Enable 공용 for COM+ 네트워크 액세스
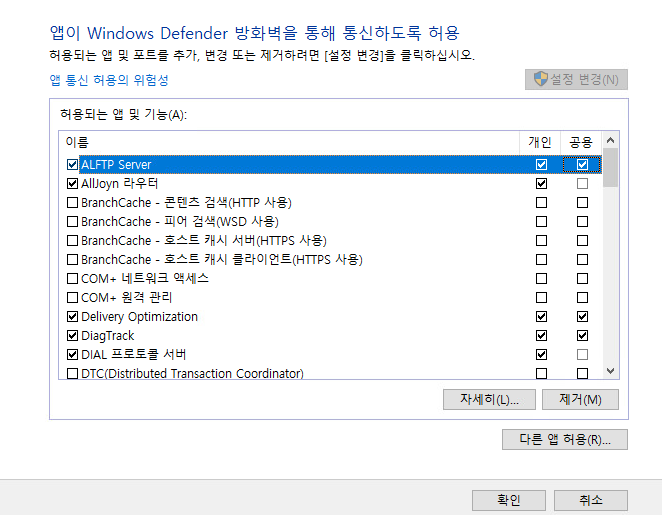The image size is (662, 515). [x=582, y=279]
